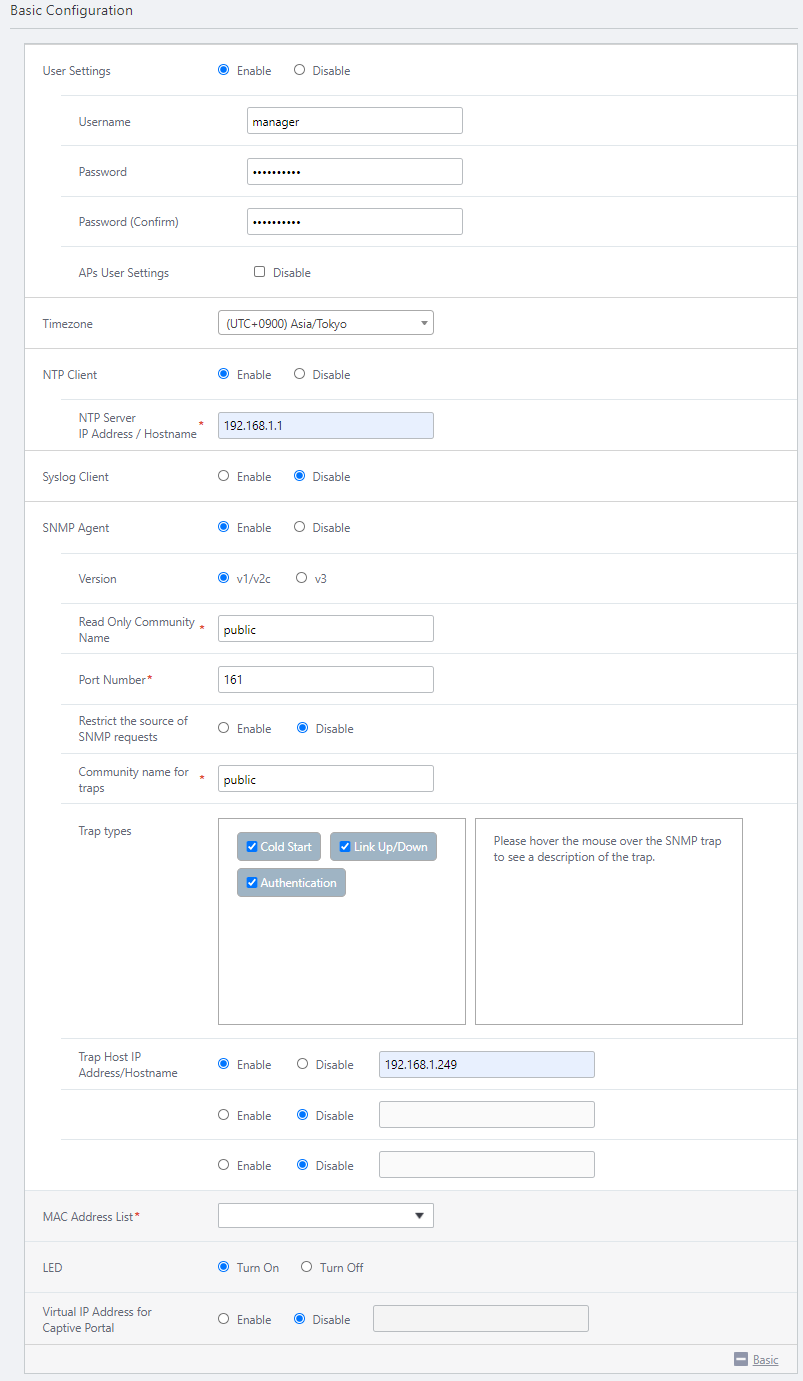The image size is (803, 1381).
Task: Uncheck the Cold Start trap type
Action: coord(252,847)
